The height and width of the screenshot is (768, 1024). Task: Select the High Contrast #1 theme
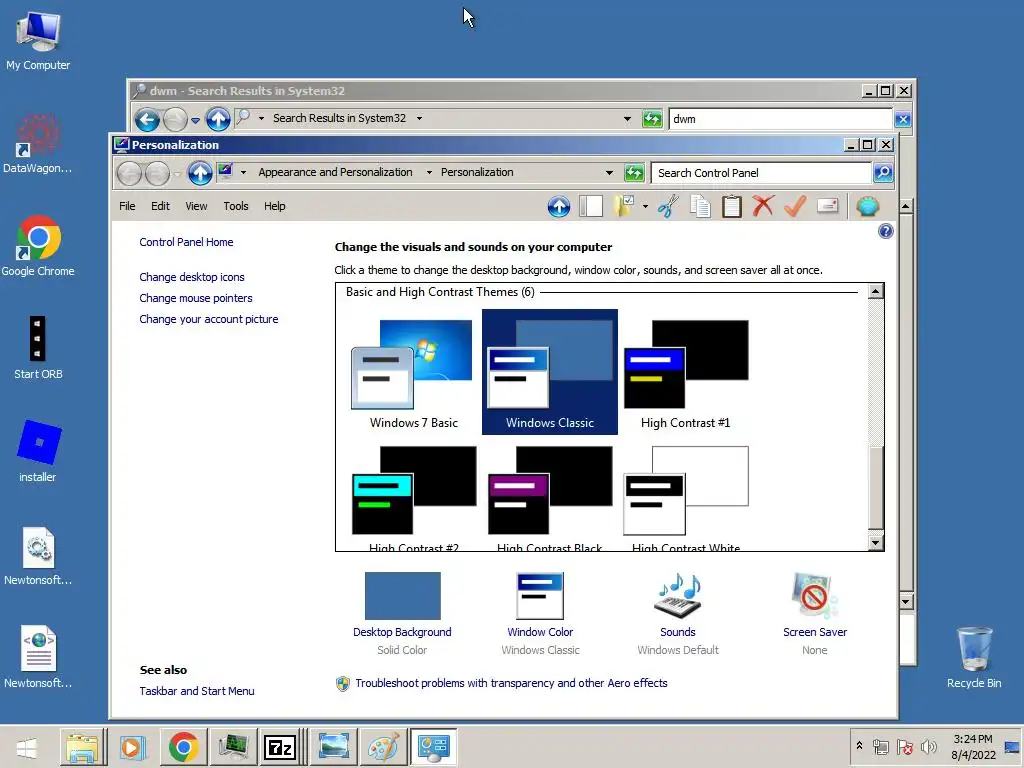[x=685, y=373]
